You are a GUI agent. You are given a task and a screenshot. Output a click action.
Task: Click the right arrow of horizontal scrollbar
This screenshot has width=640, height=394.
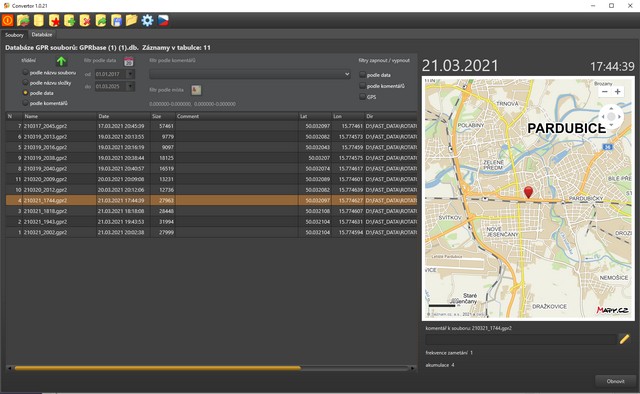413,368
